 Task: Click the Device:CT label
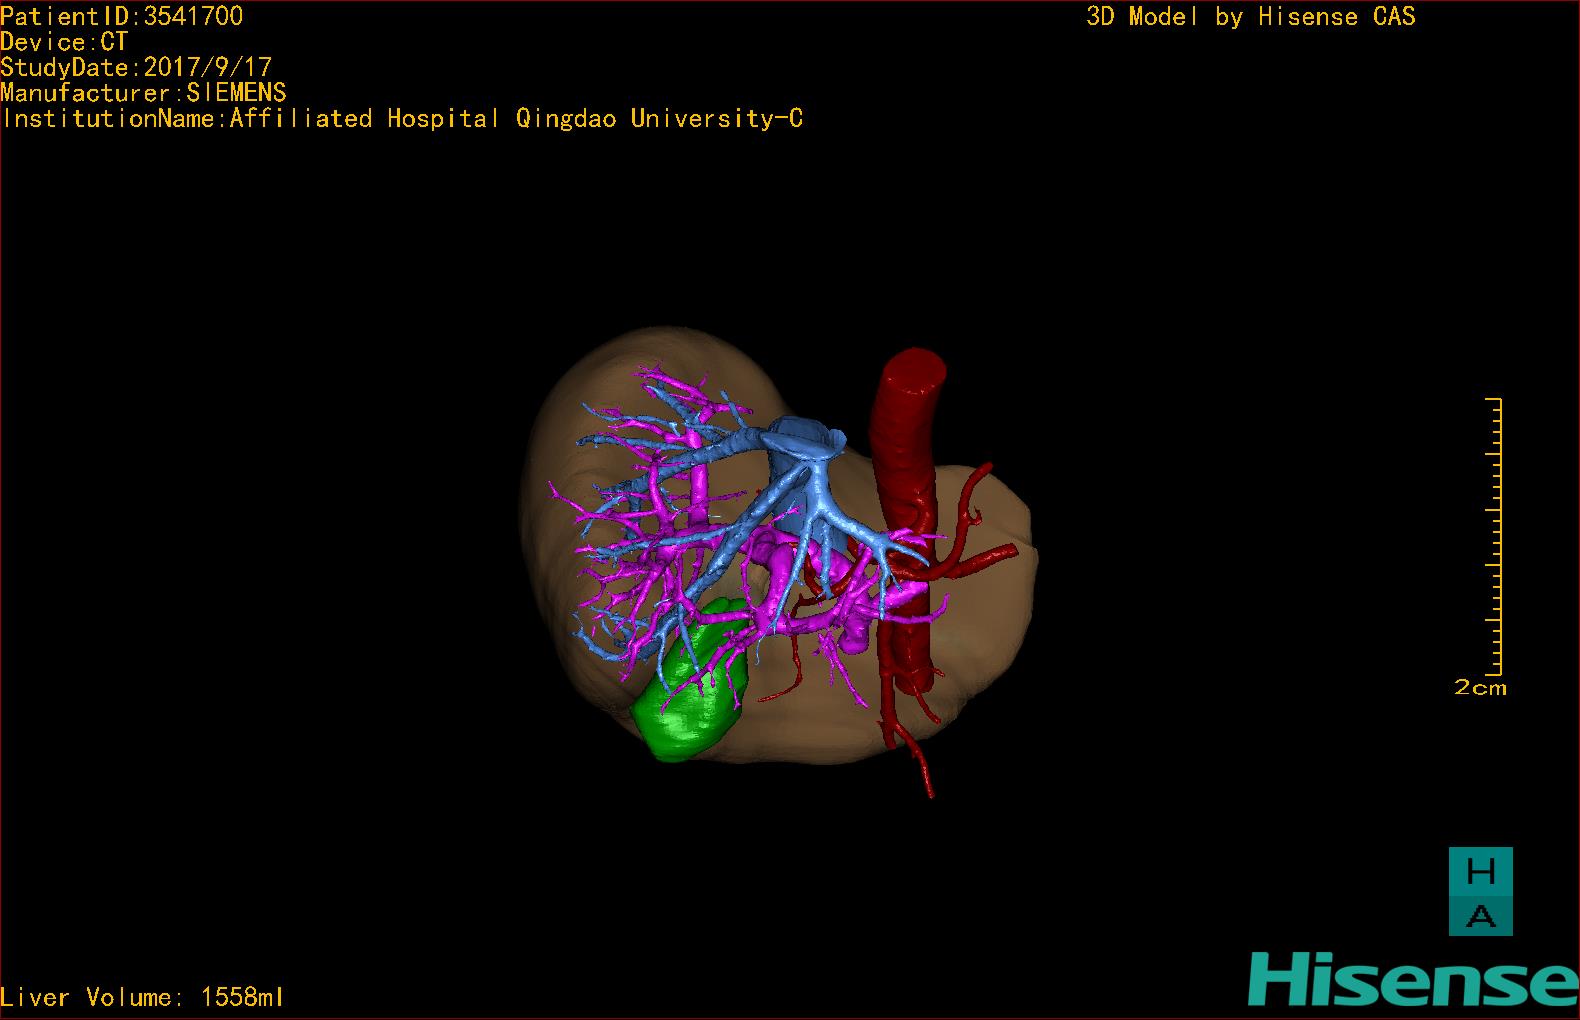click(x=64, y=42)
